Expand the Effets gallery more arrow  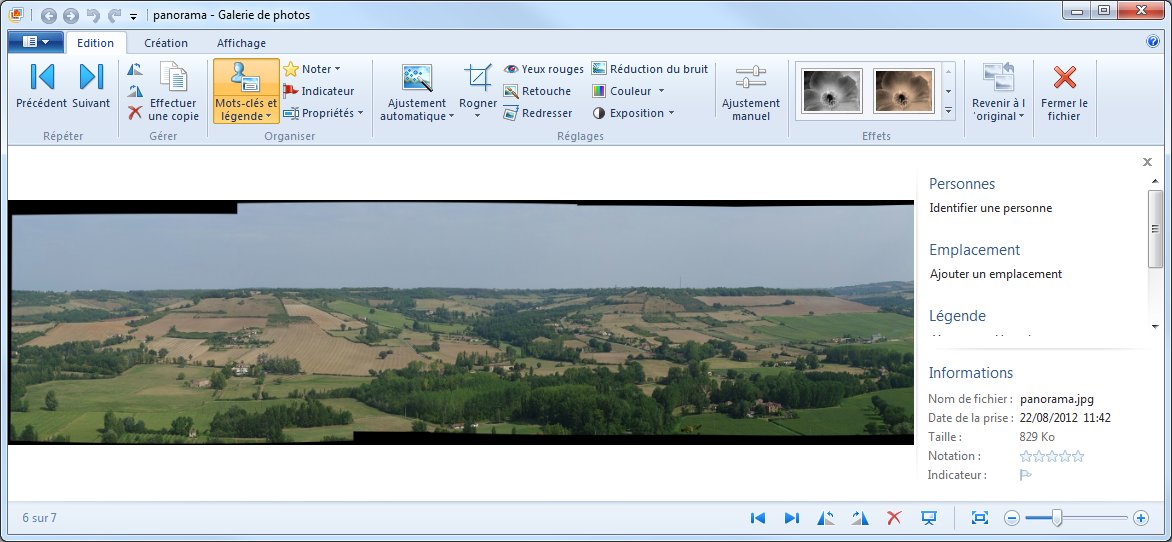[949, 111]
